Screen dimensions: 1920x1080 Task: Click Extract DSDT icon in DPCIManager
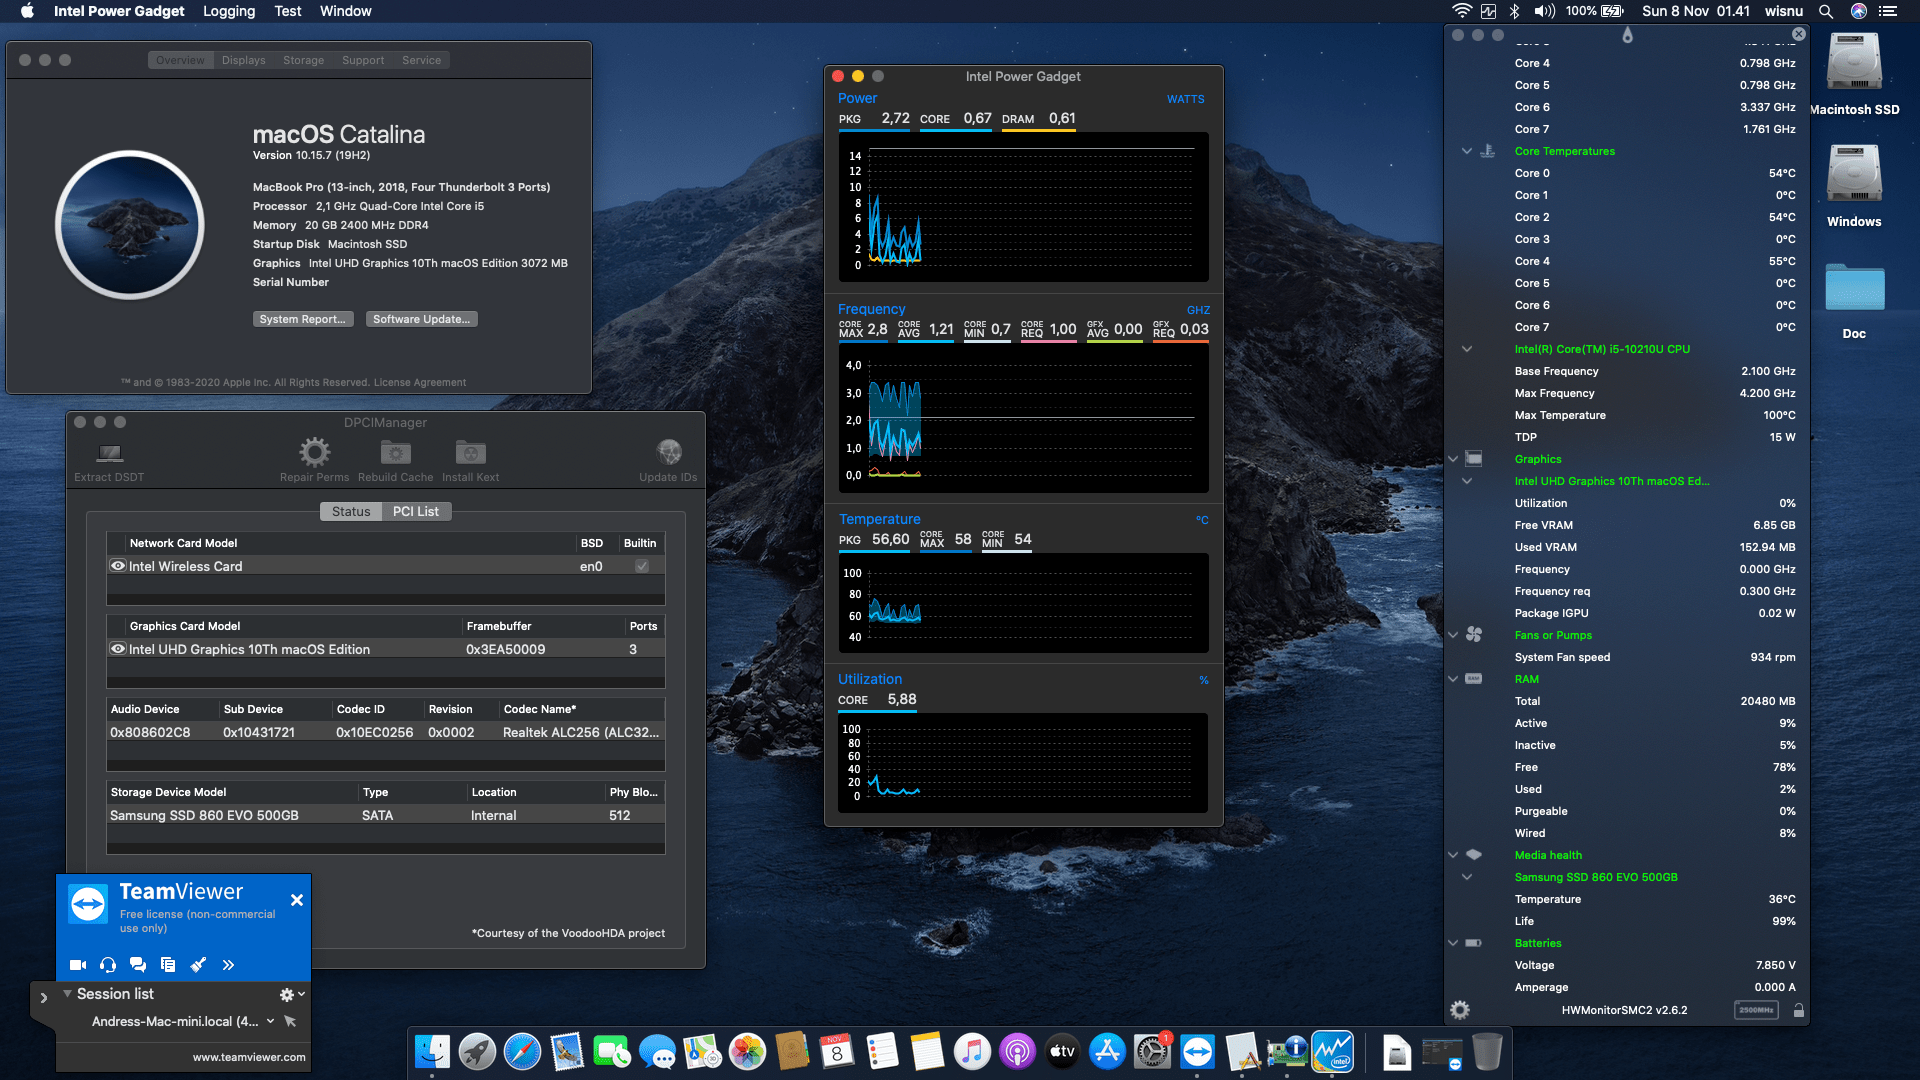[110, 453]
